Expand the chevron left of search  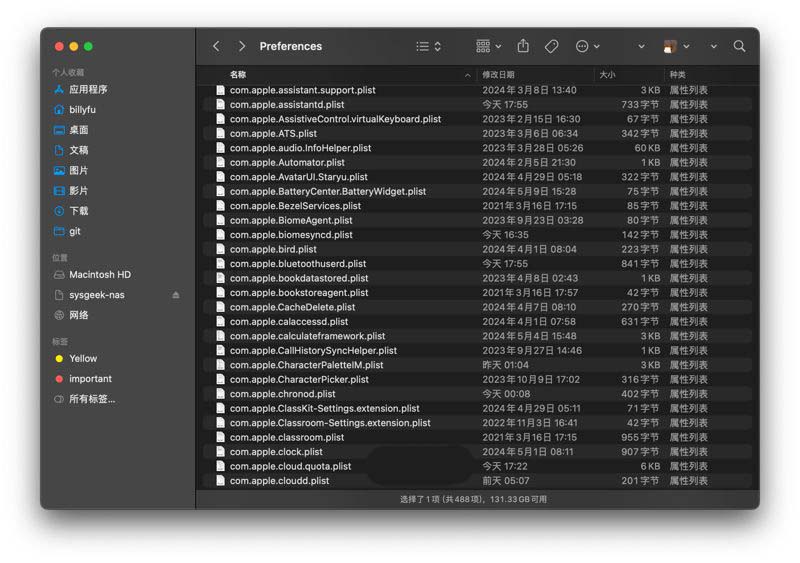tap(714, 46)
